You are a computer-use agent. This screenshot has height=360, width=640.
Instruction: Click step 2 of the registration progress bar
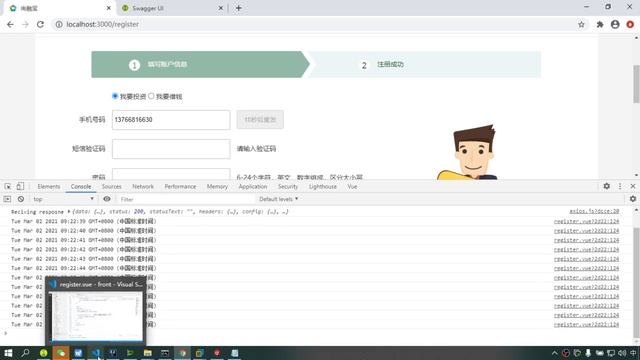click(x=424, y=64)
